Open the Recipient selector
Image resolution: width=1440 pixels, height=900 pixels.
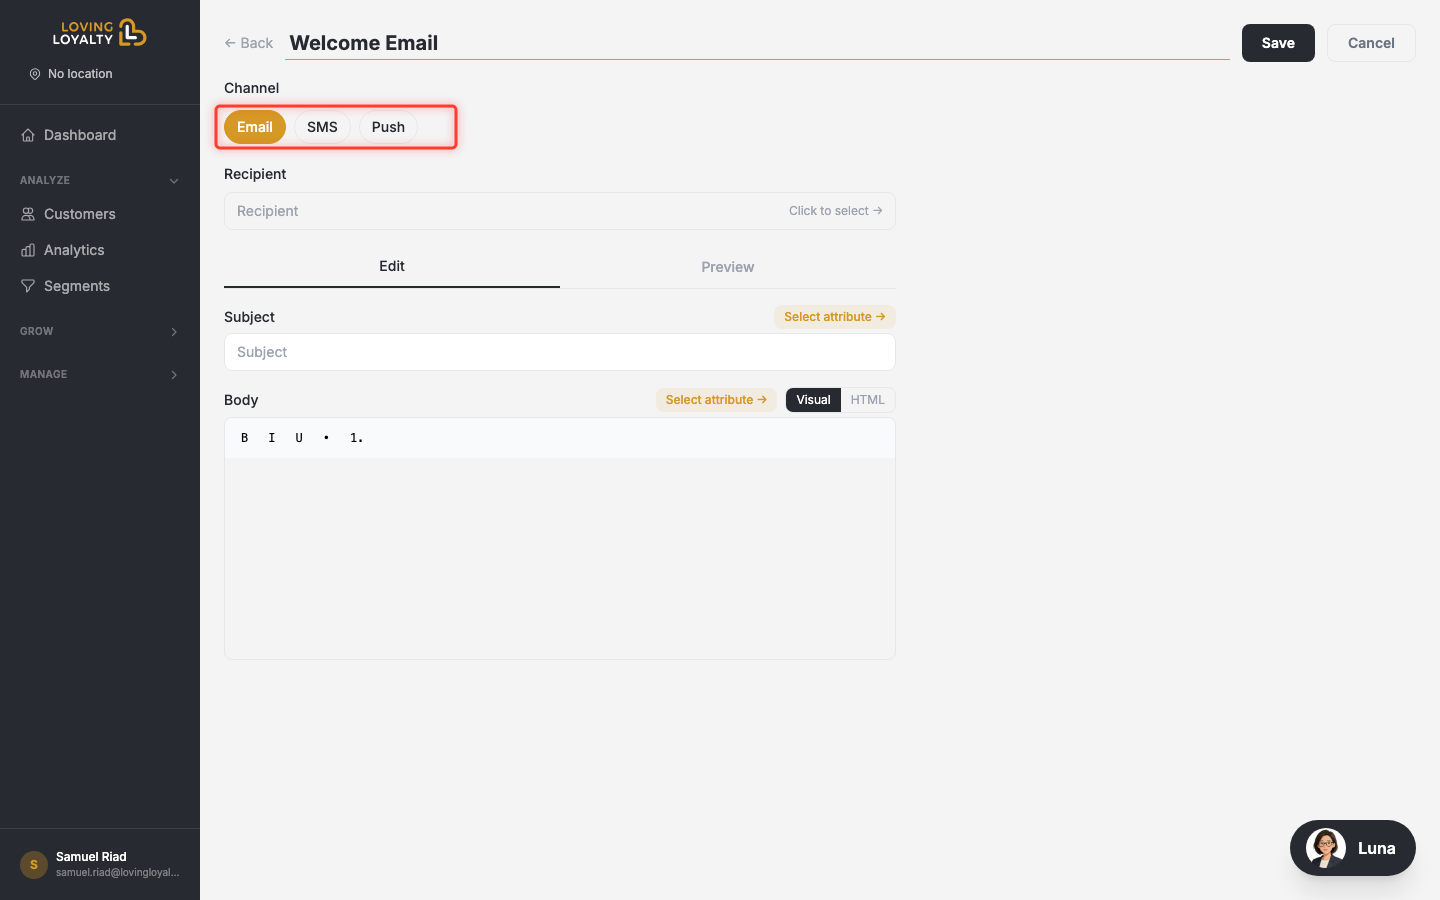tap(560, 211)
